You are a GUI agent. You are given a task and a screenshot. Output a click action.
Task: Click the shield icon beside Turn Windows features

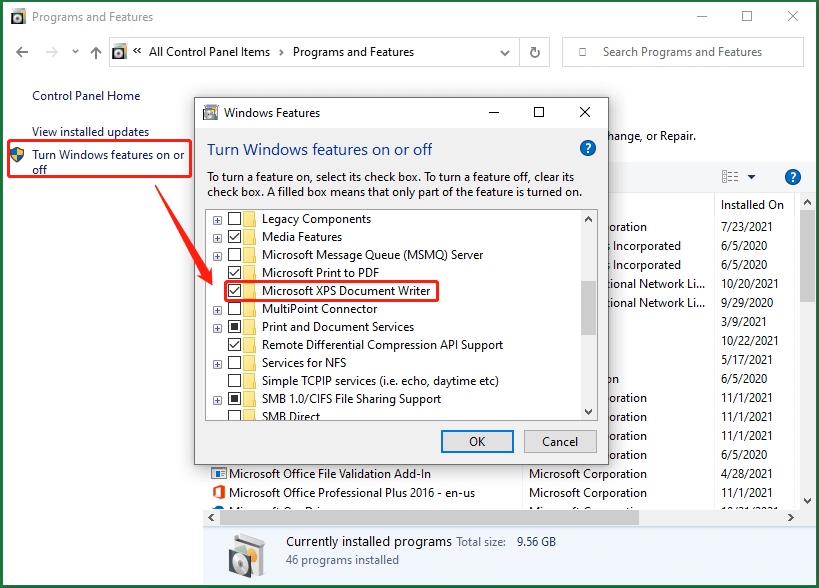coord(18,155)
